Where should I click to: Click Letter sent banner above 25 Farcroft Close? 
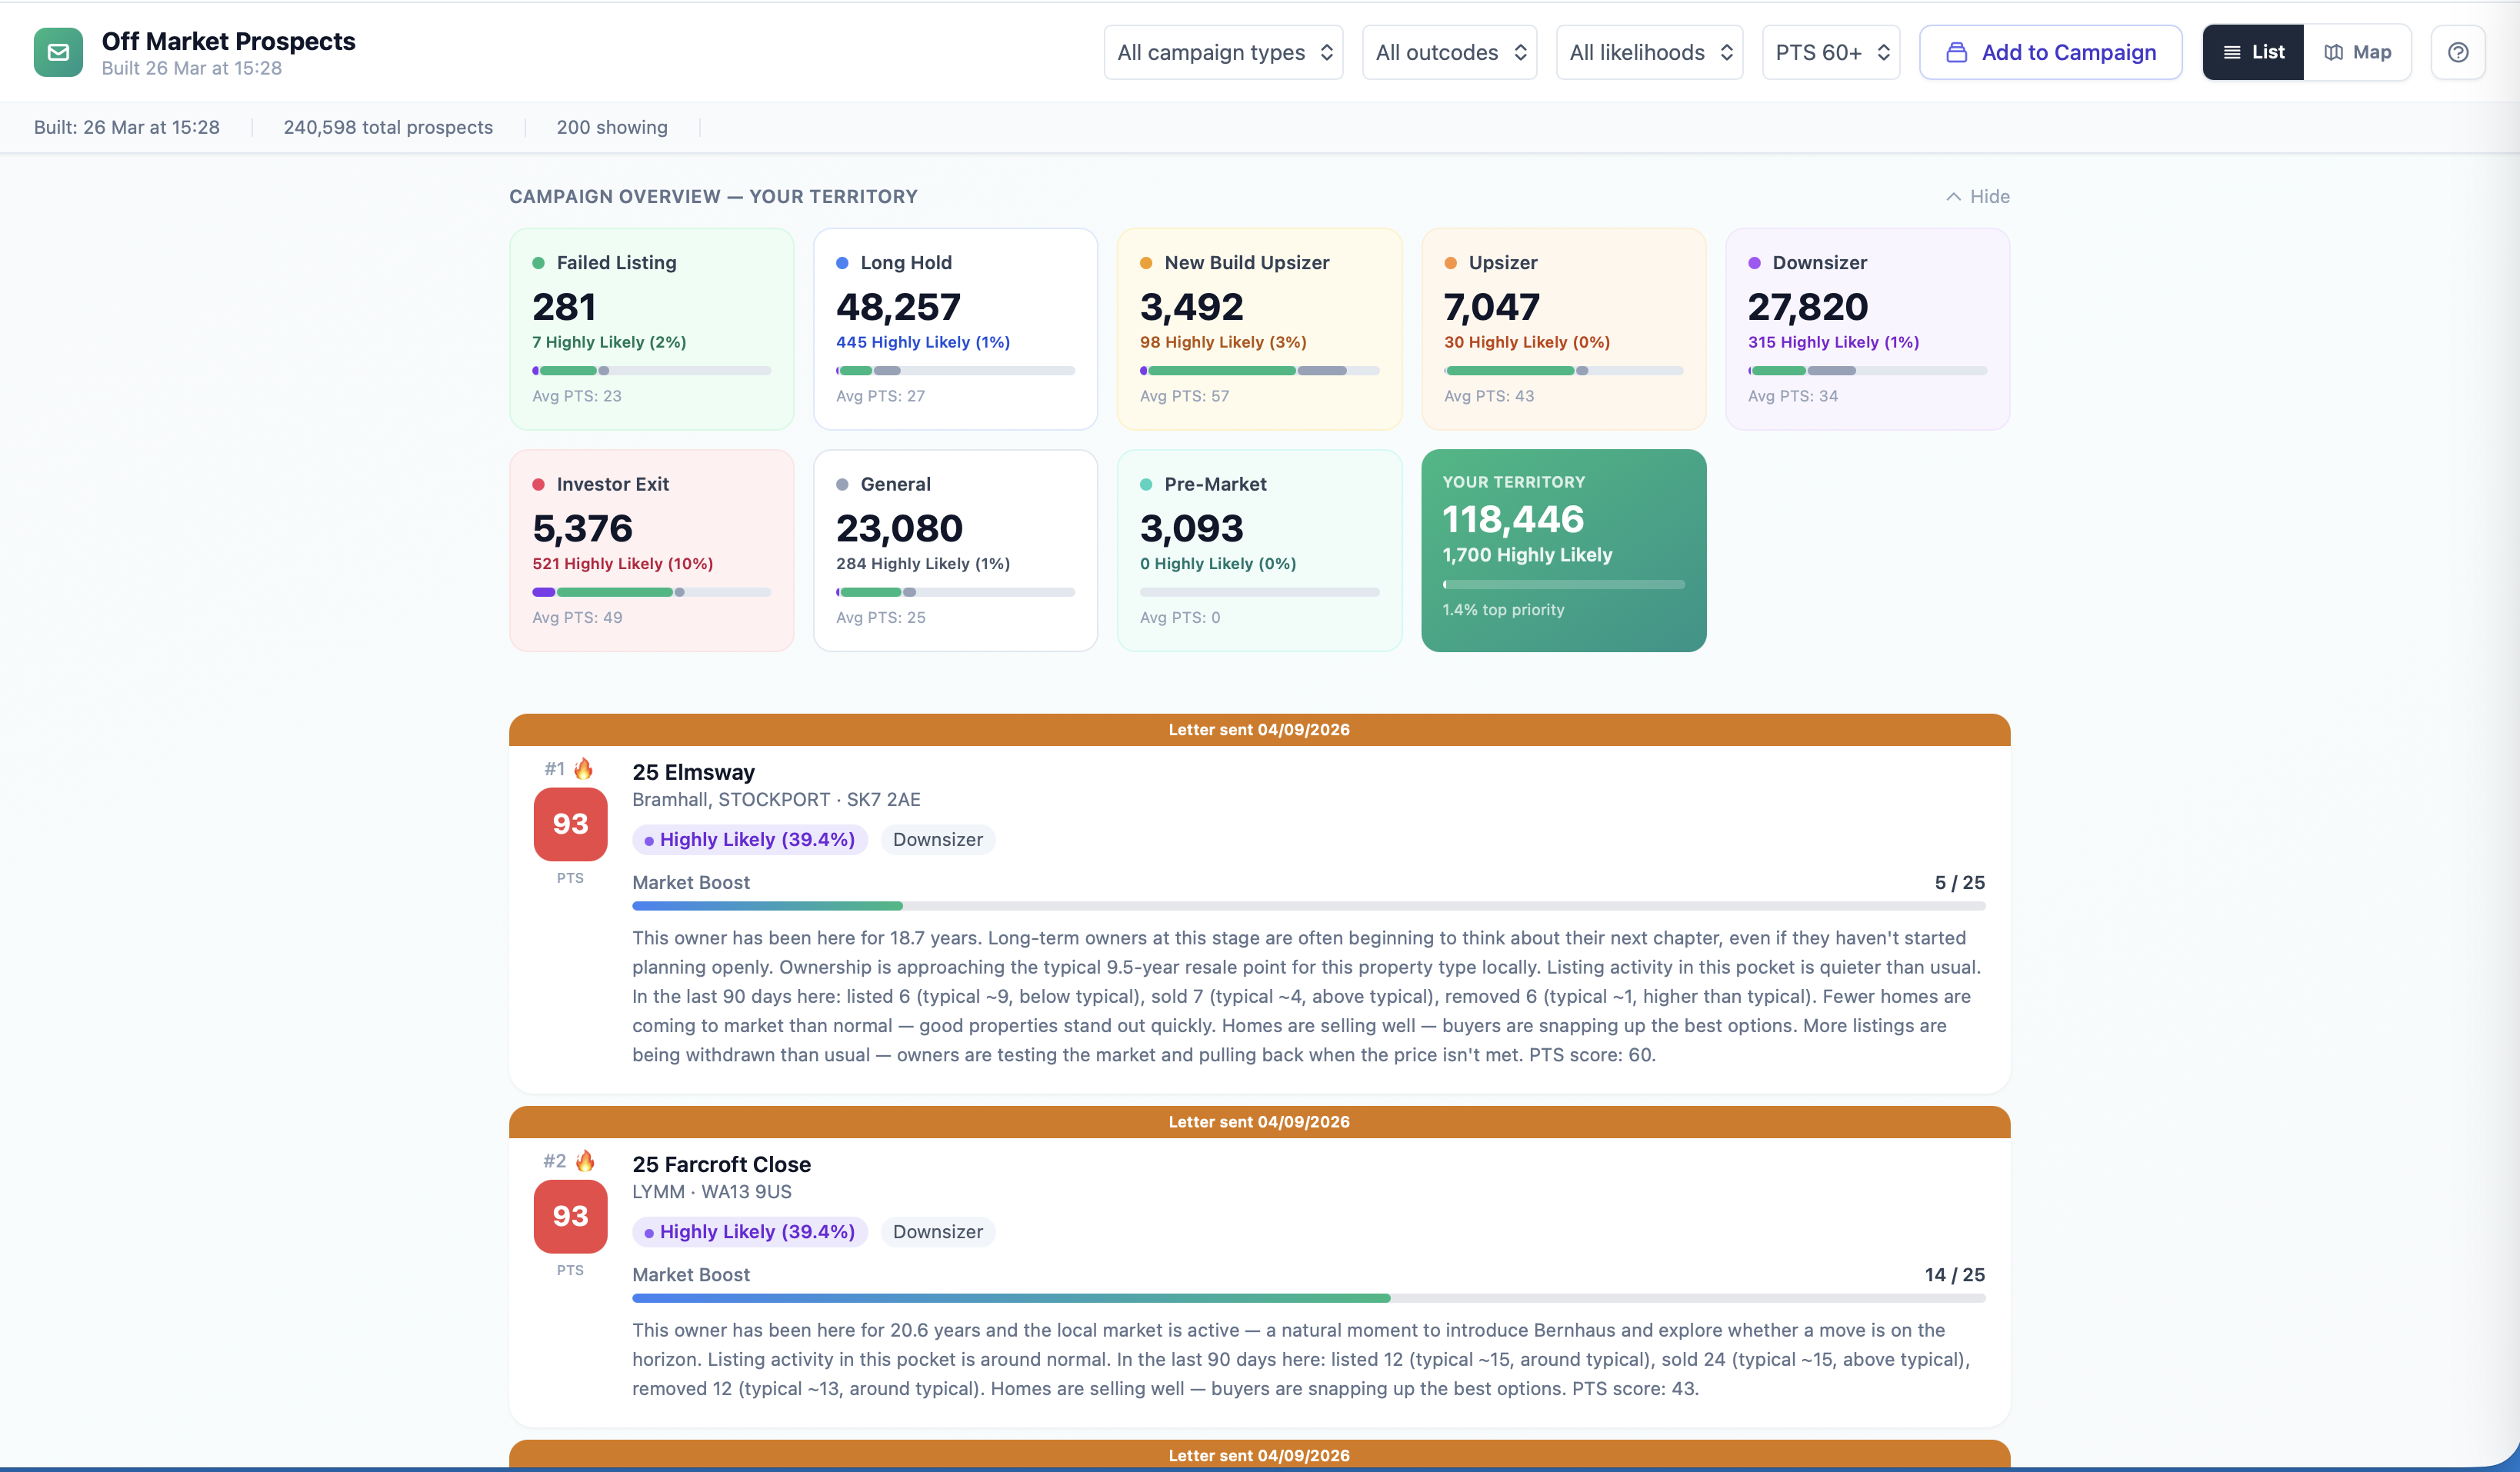coord(1259,1122)
